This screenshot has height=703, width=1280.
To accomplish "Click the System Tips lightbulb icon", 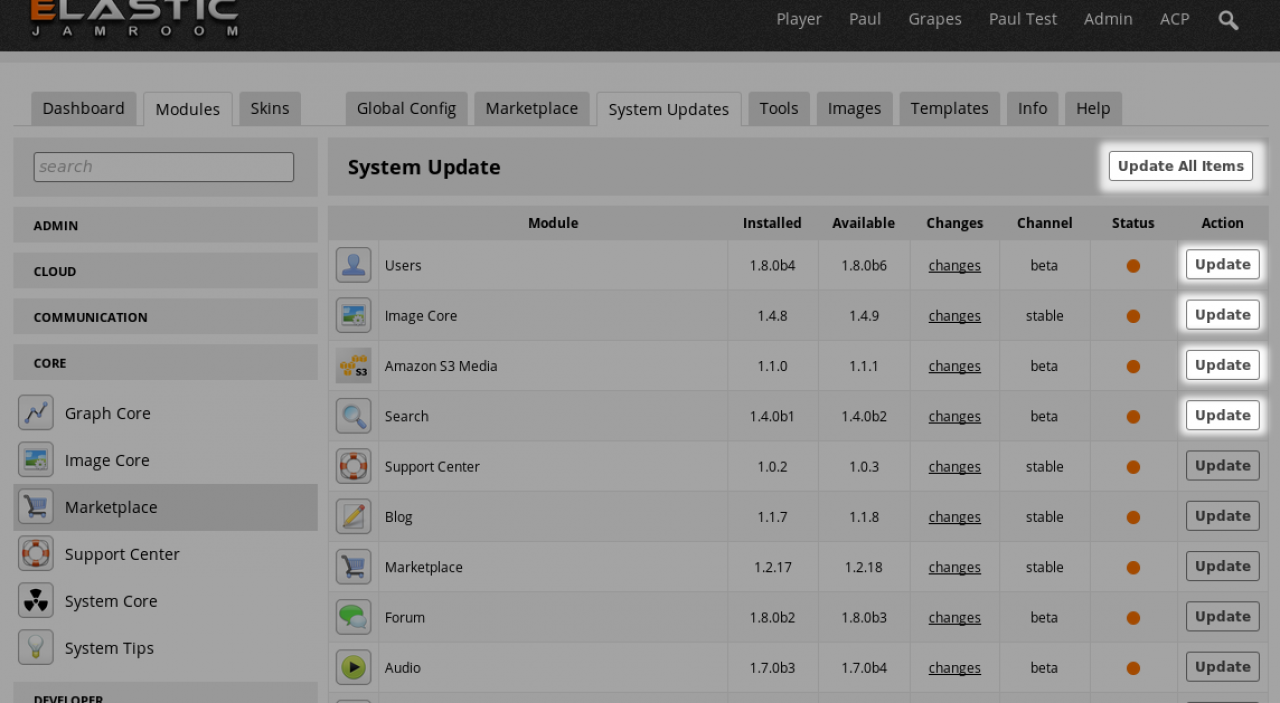I will [36, 648].
